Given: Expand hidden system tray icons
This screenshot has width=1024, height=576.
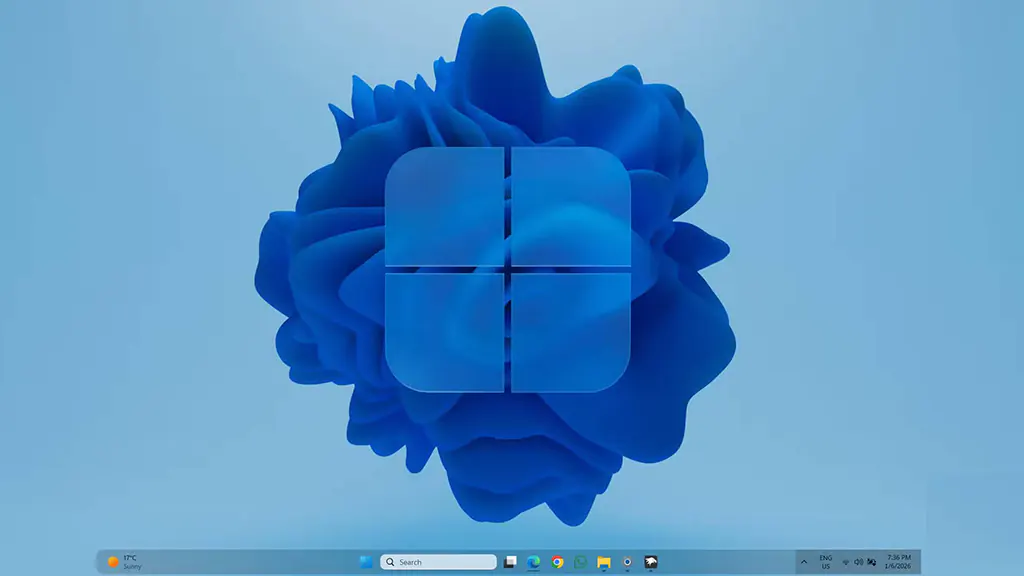Looking at the screenshot, I should [804, 561].
